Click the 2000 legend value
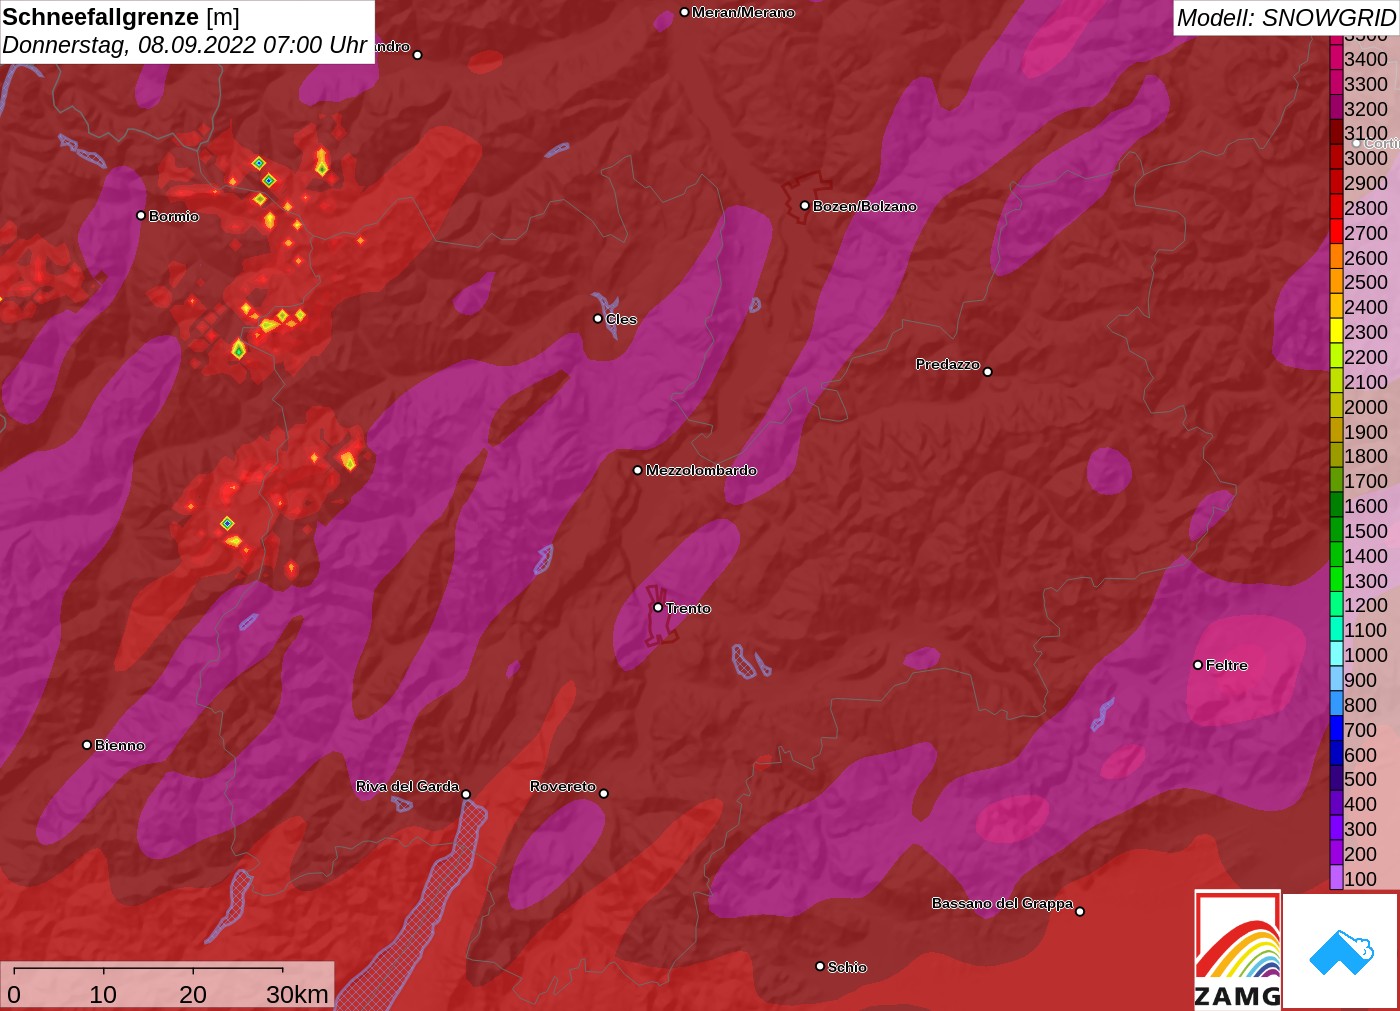Screen dimensions: 1400x1011 point(1366,407)
